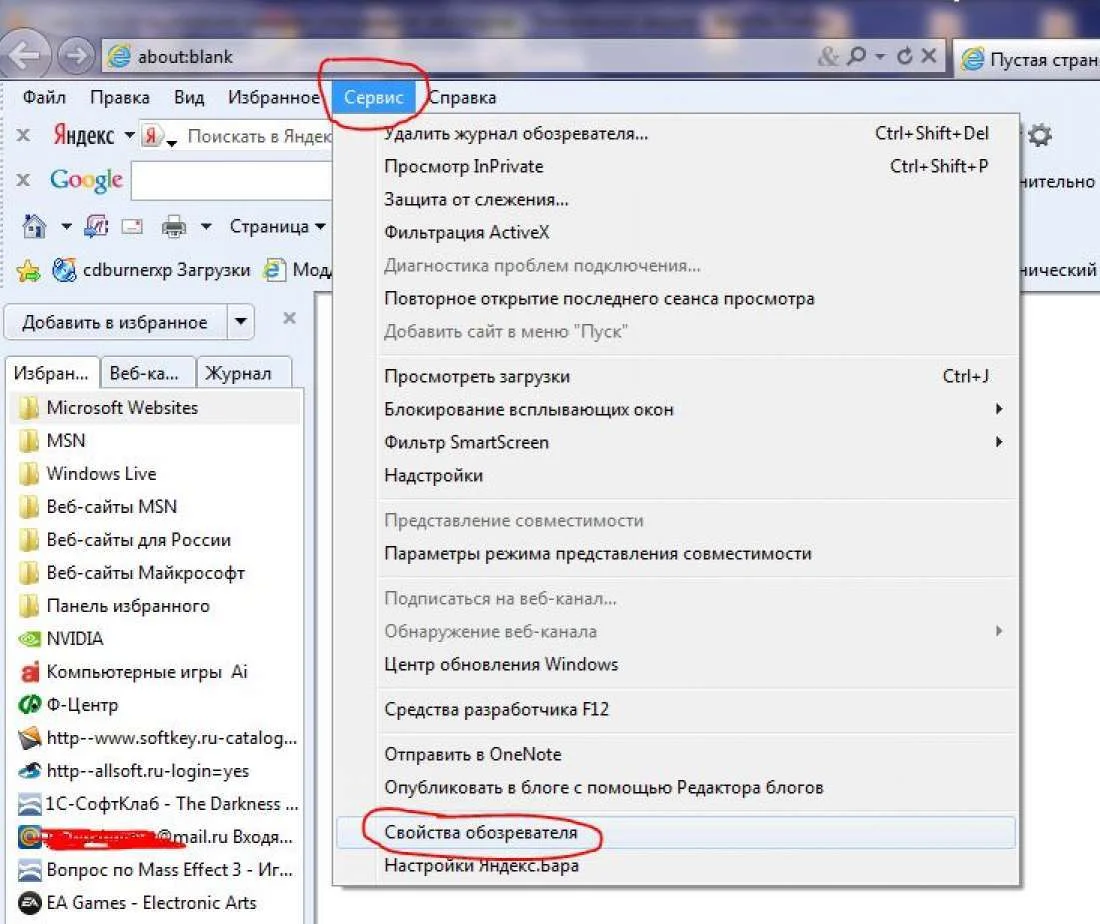The image size is (1100, 924).
Task: Switch to the Веб-ка... tab
Action: (x=147, y=373)
